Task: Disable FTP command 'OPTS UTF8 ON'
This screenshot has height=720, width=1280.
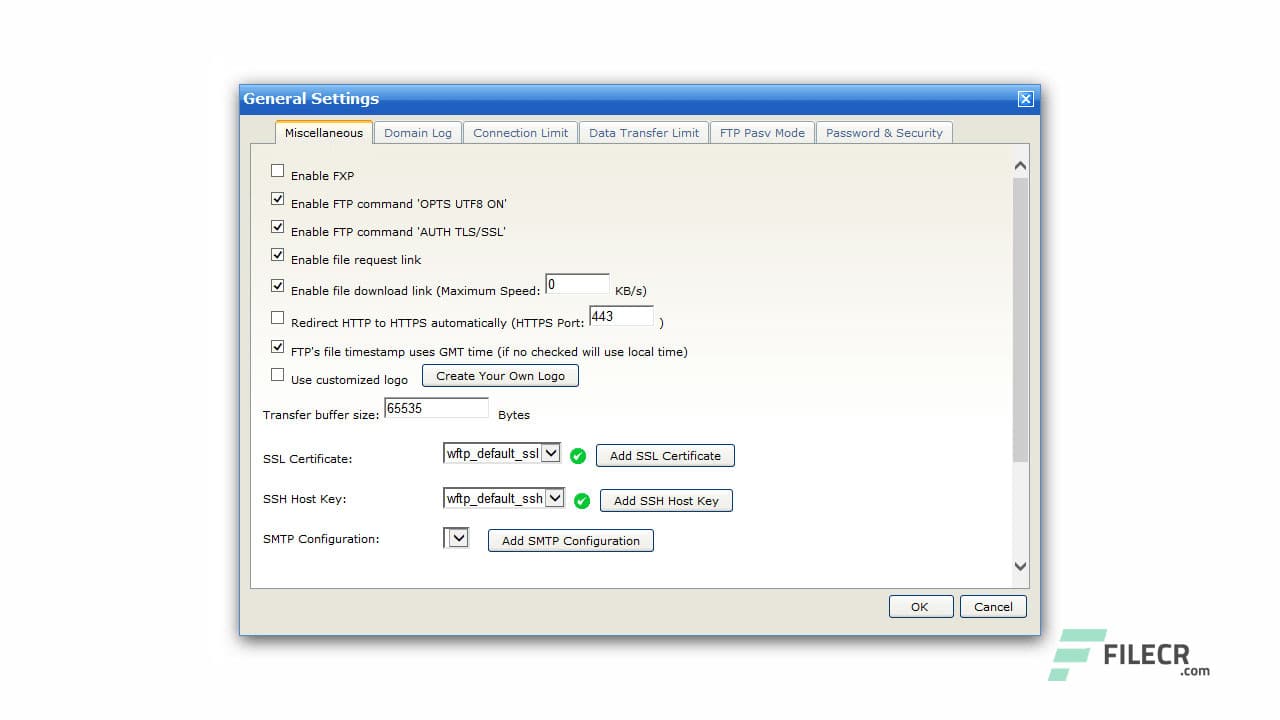Action: (x=277, y=198)
